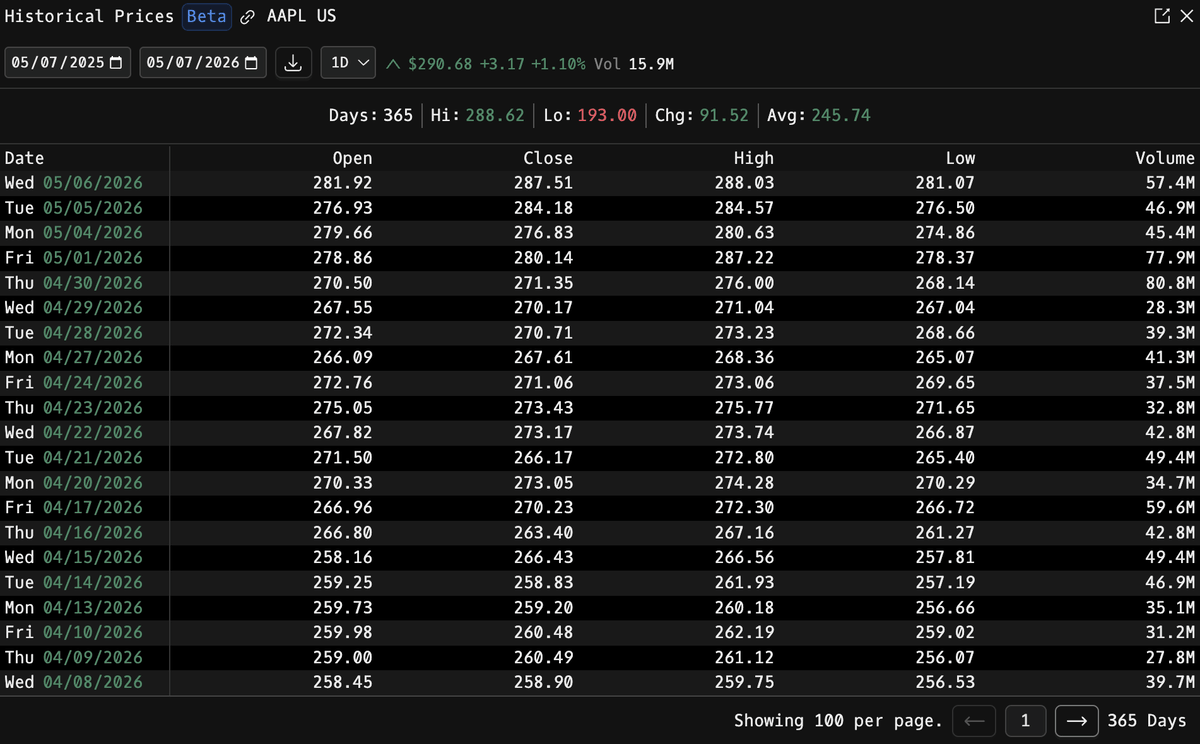Click the low price 256.07

pos(945,657)
